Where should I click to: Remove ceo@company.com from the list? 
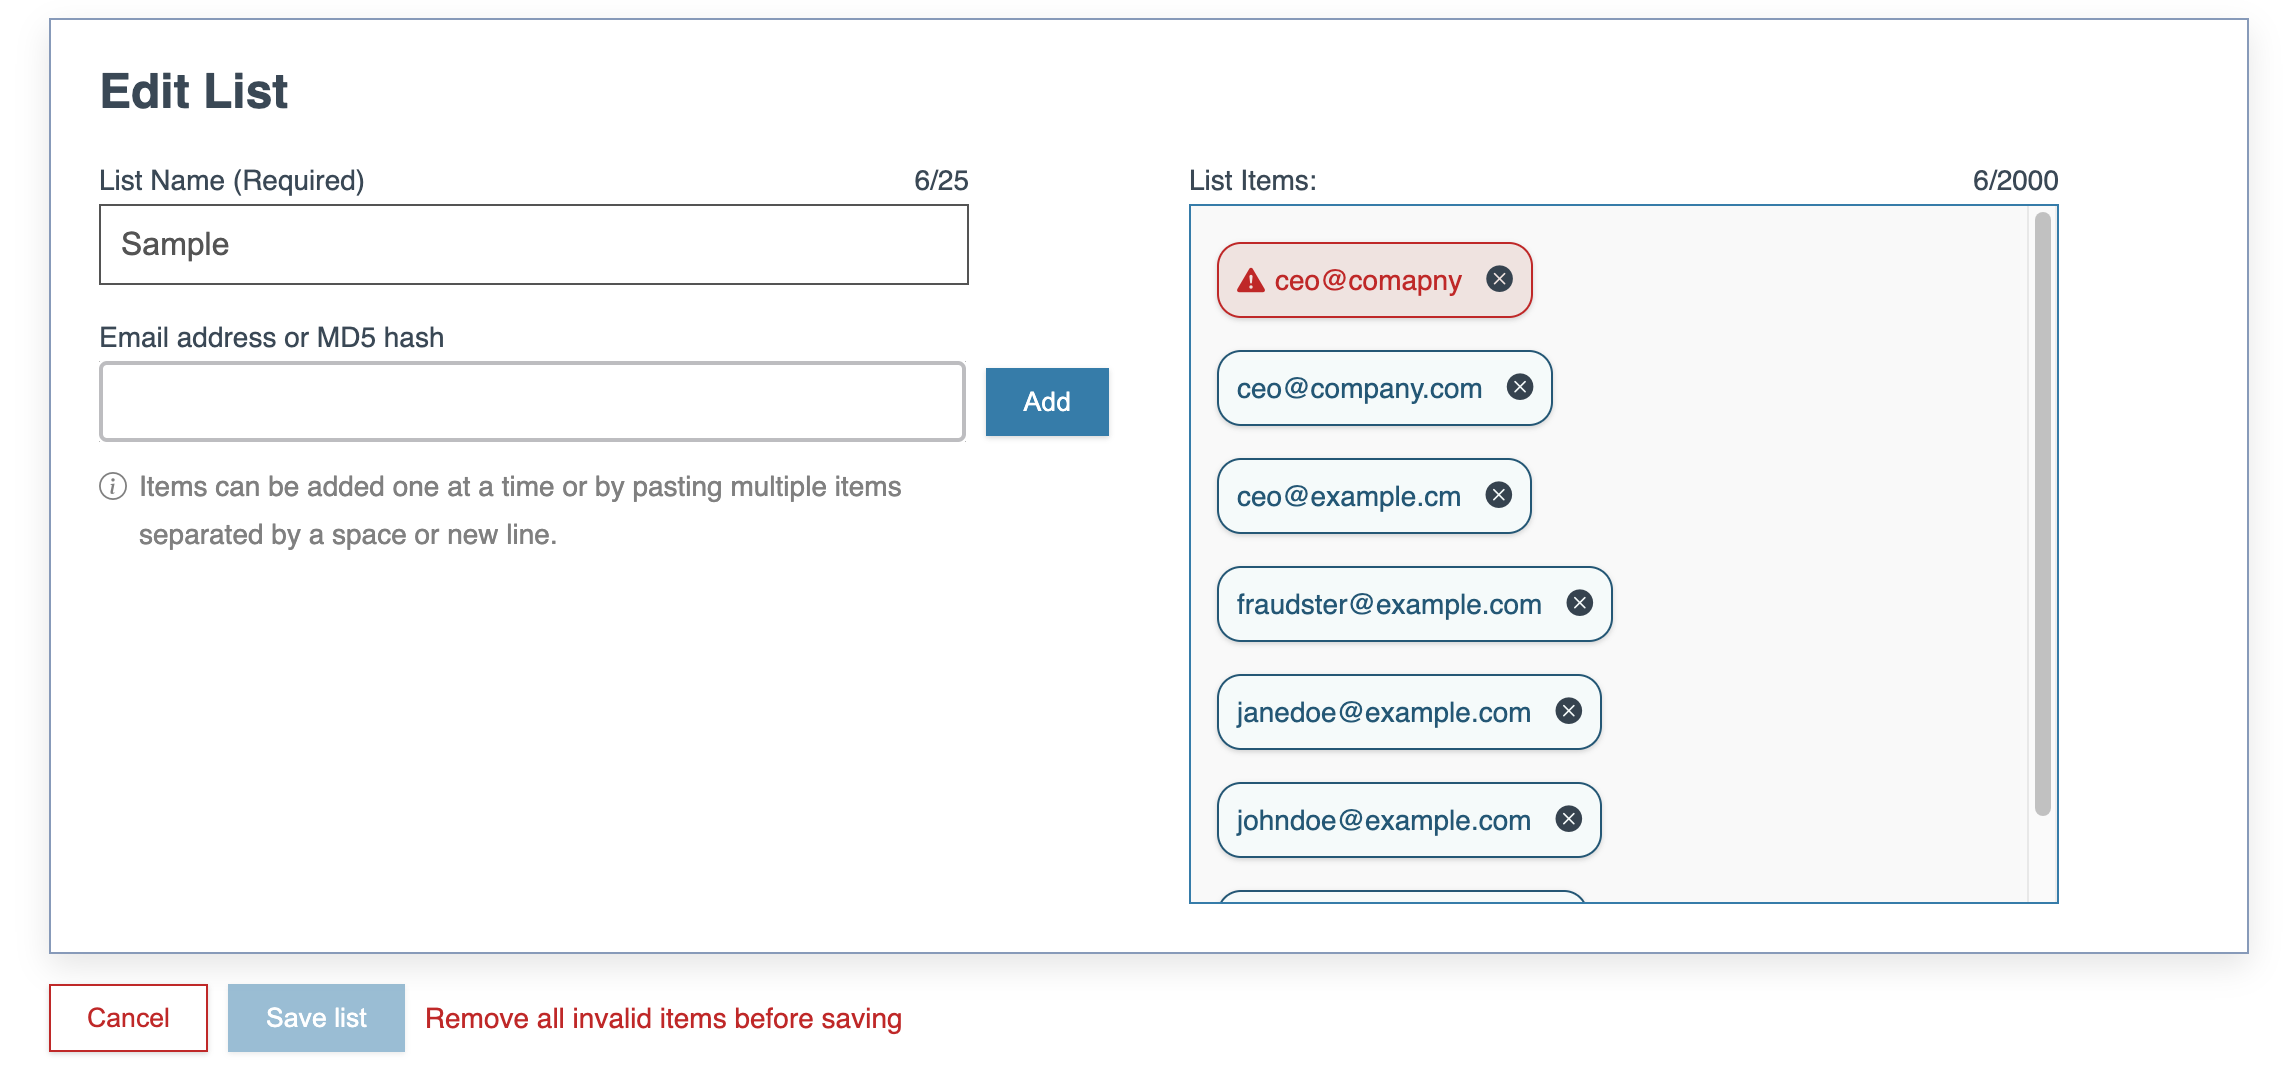tap(1520, 387)
